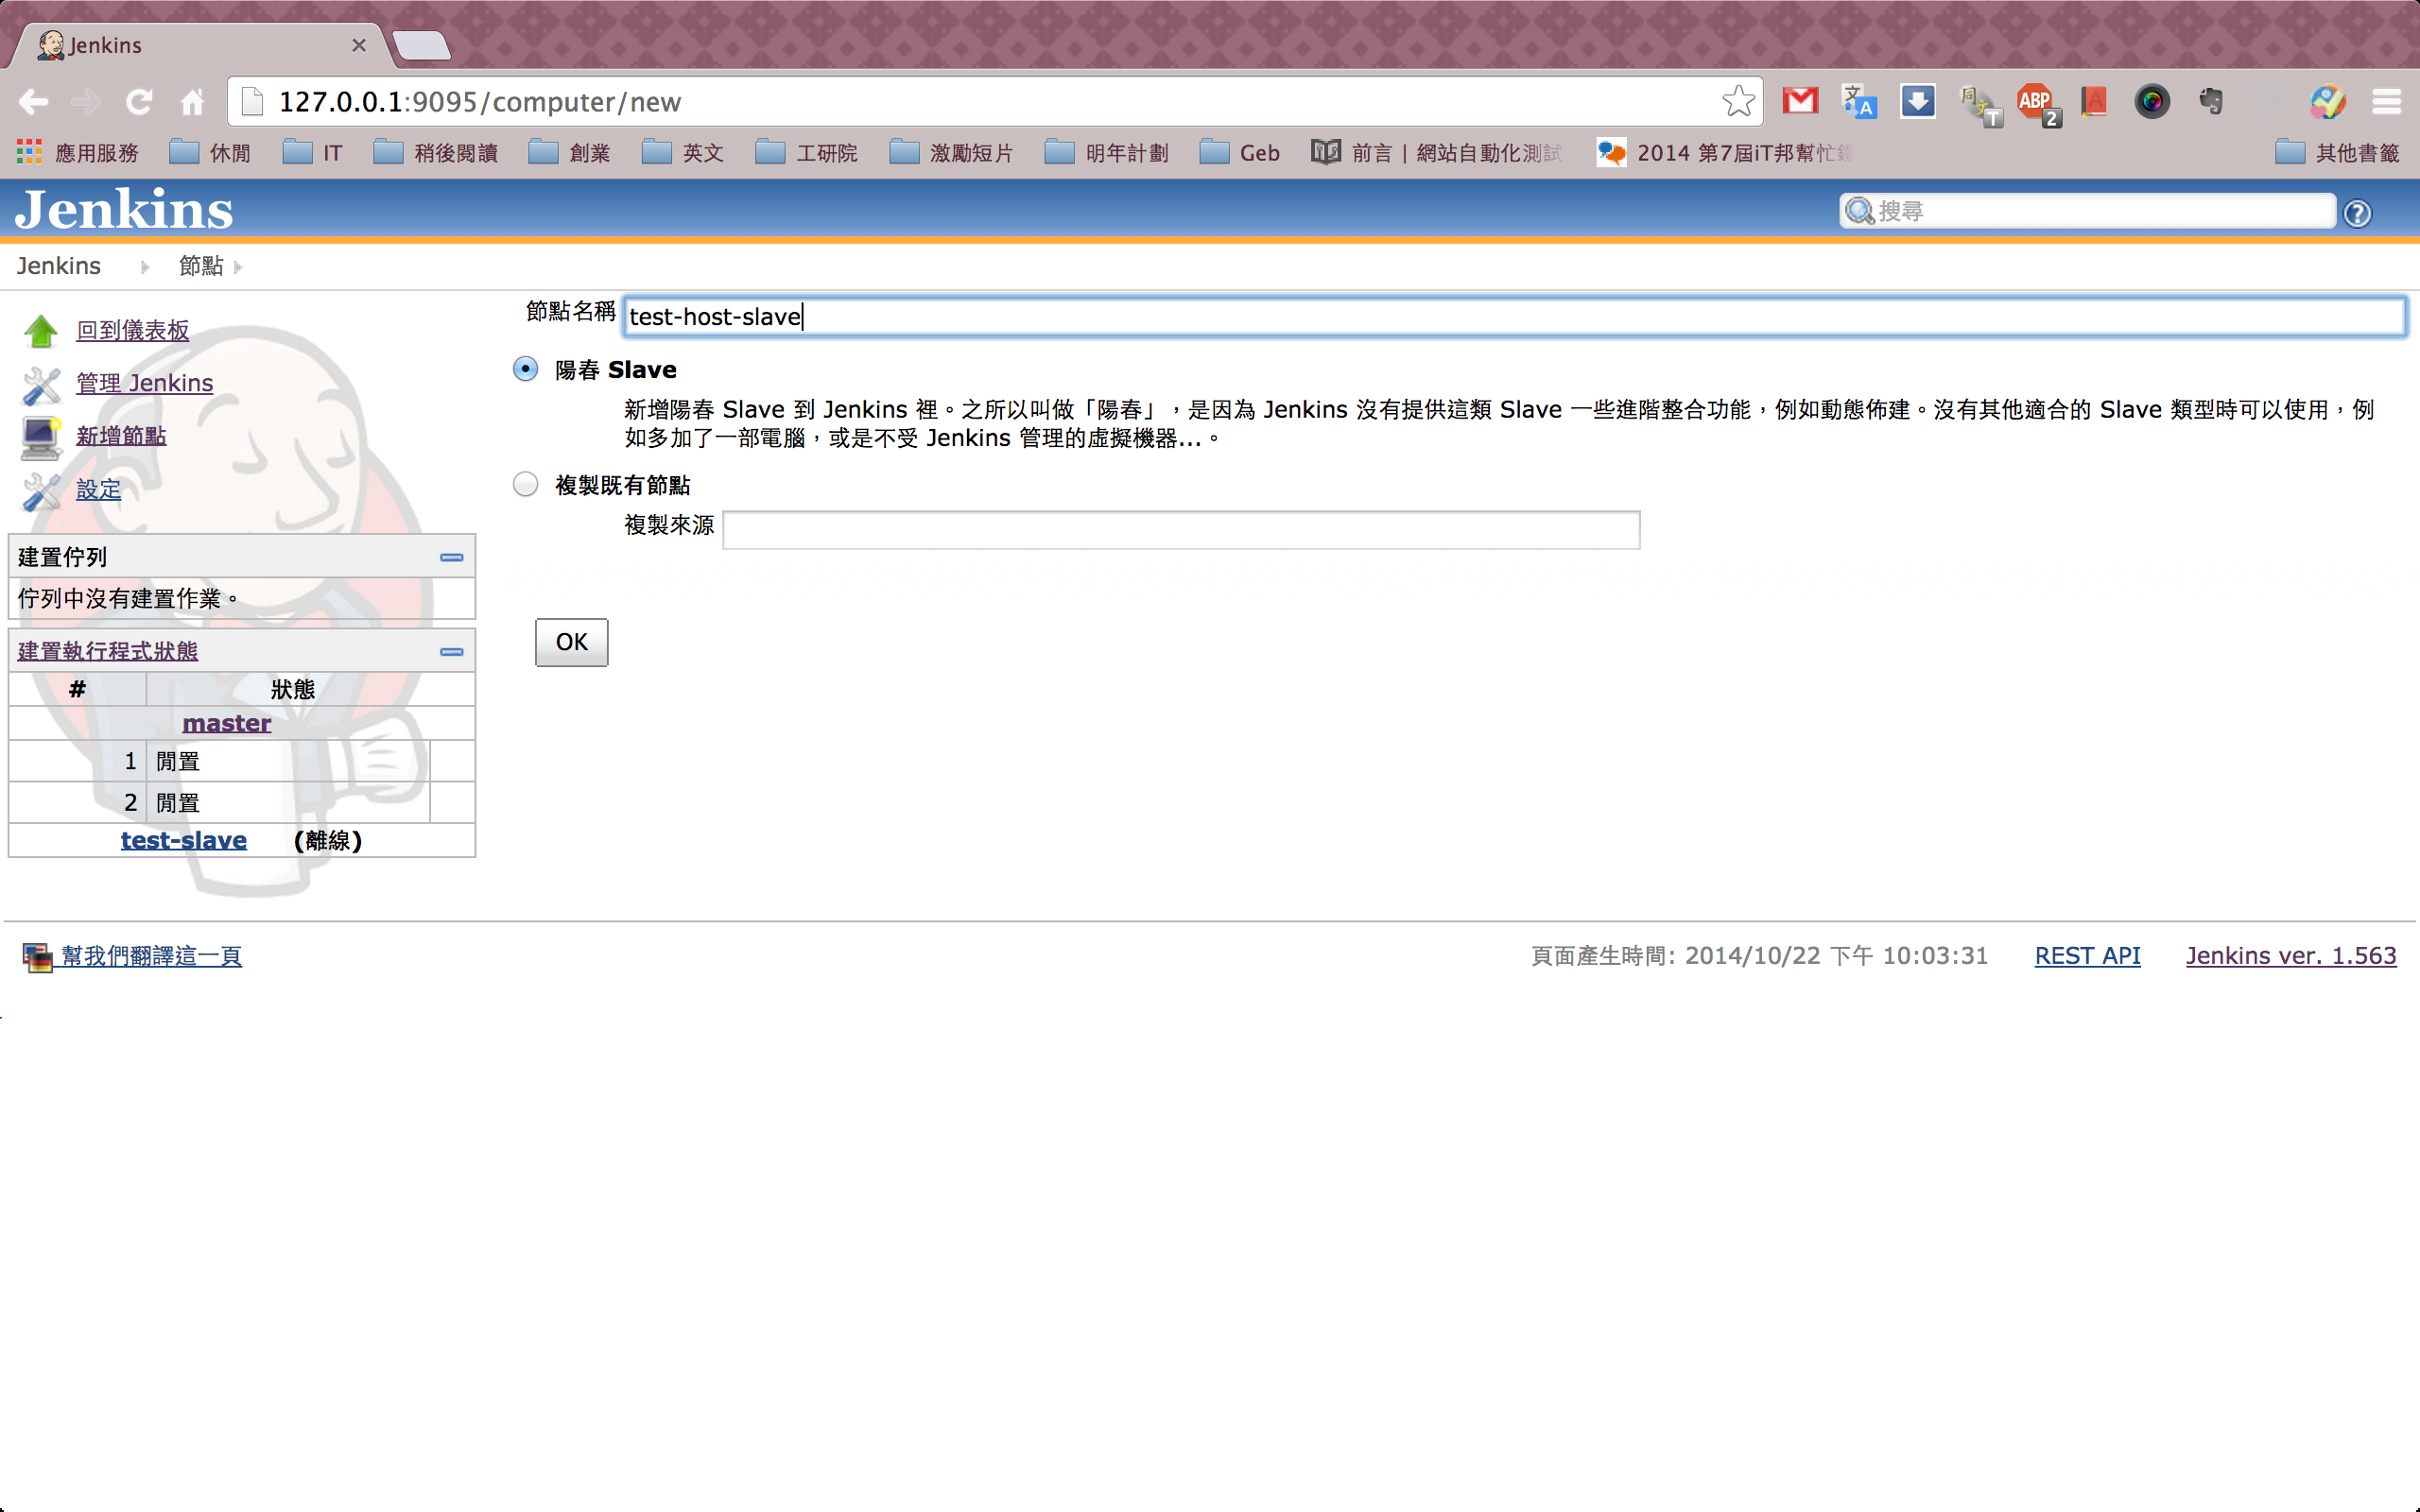Open the REST API link

(2087, 956)
